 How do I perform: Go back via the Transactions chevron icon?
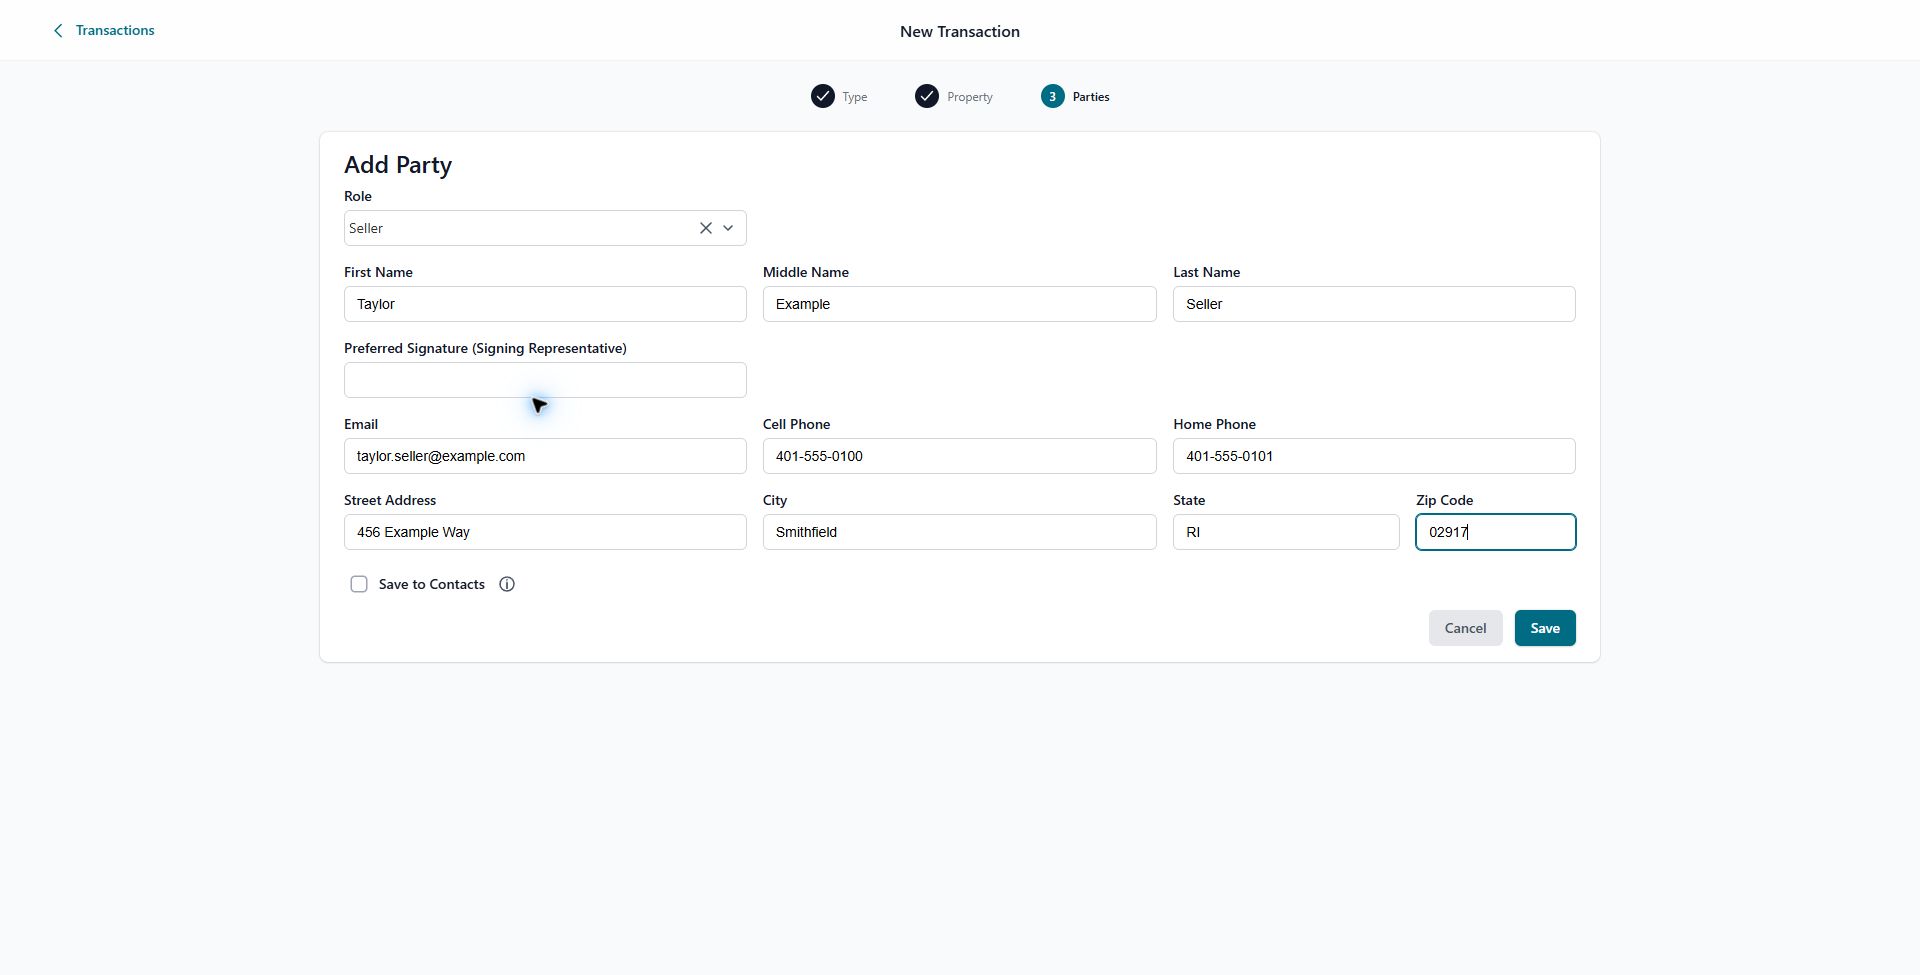(x=58, y=31)
